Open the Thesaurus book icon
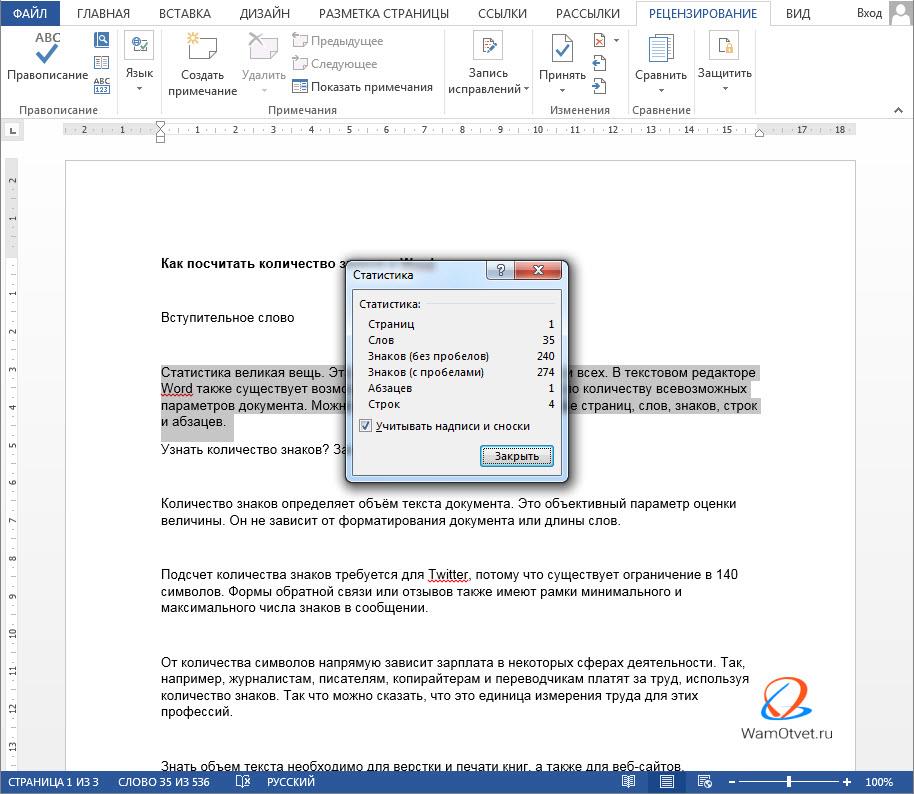This screenshot has width=914, height=794. [101, 62]
